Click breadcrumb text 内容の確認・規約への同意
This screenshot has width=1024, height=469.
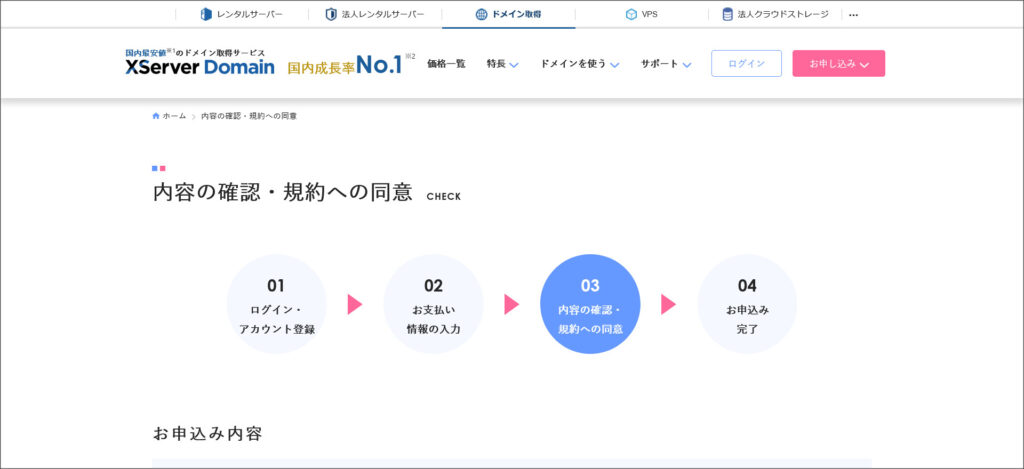(x=249, y=116)
